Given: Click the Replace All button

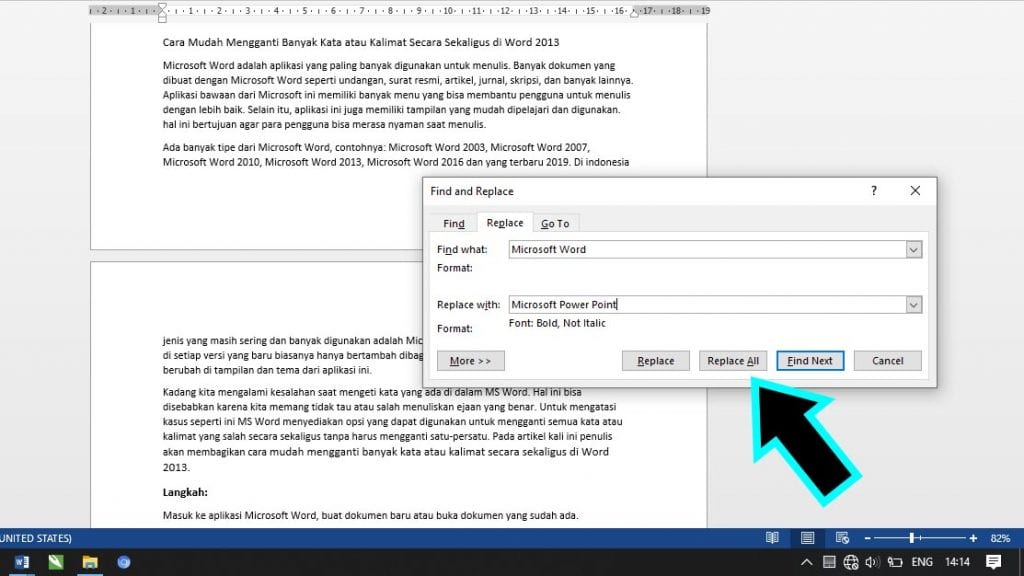Looking at the screenshot, I should (x=733, y=360).
